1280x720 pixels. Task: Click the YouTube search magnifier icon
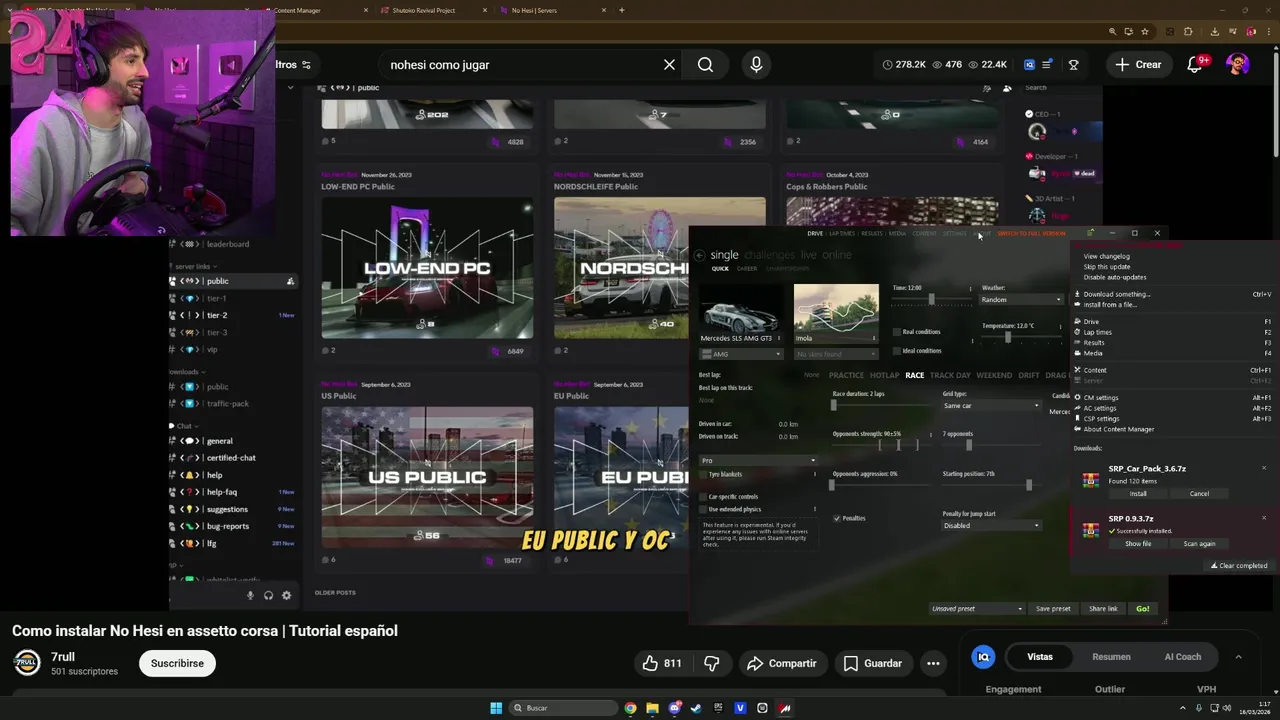(705, 65)
